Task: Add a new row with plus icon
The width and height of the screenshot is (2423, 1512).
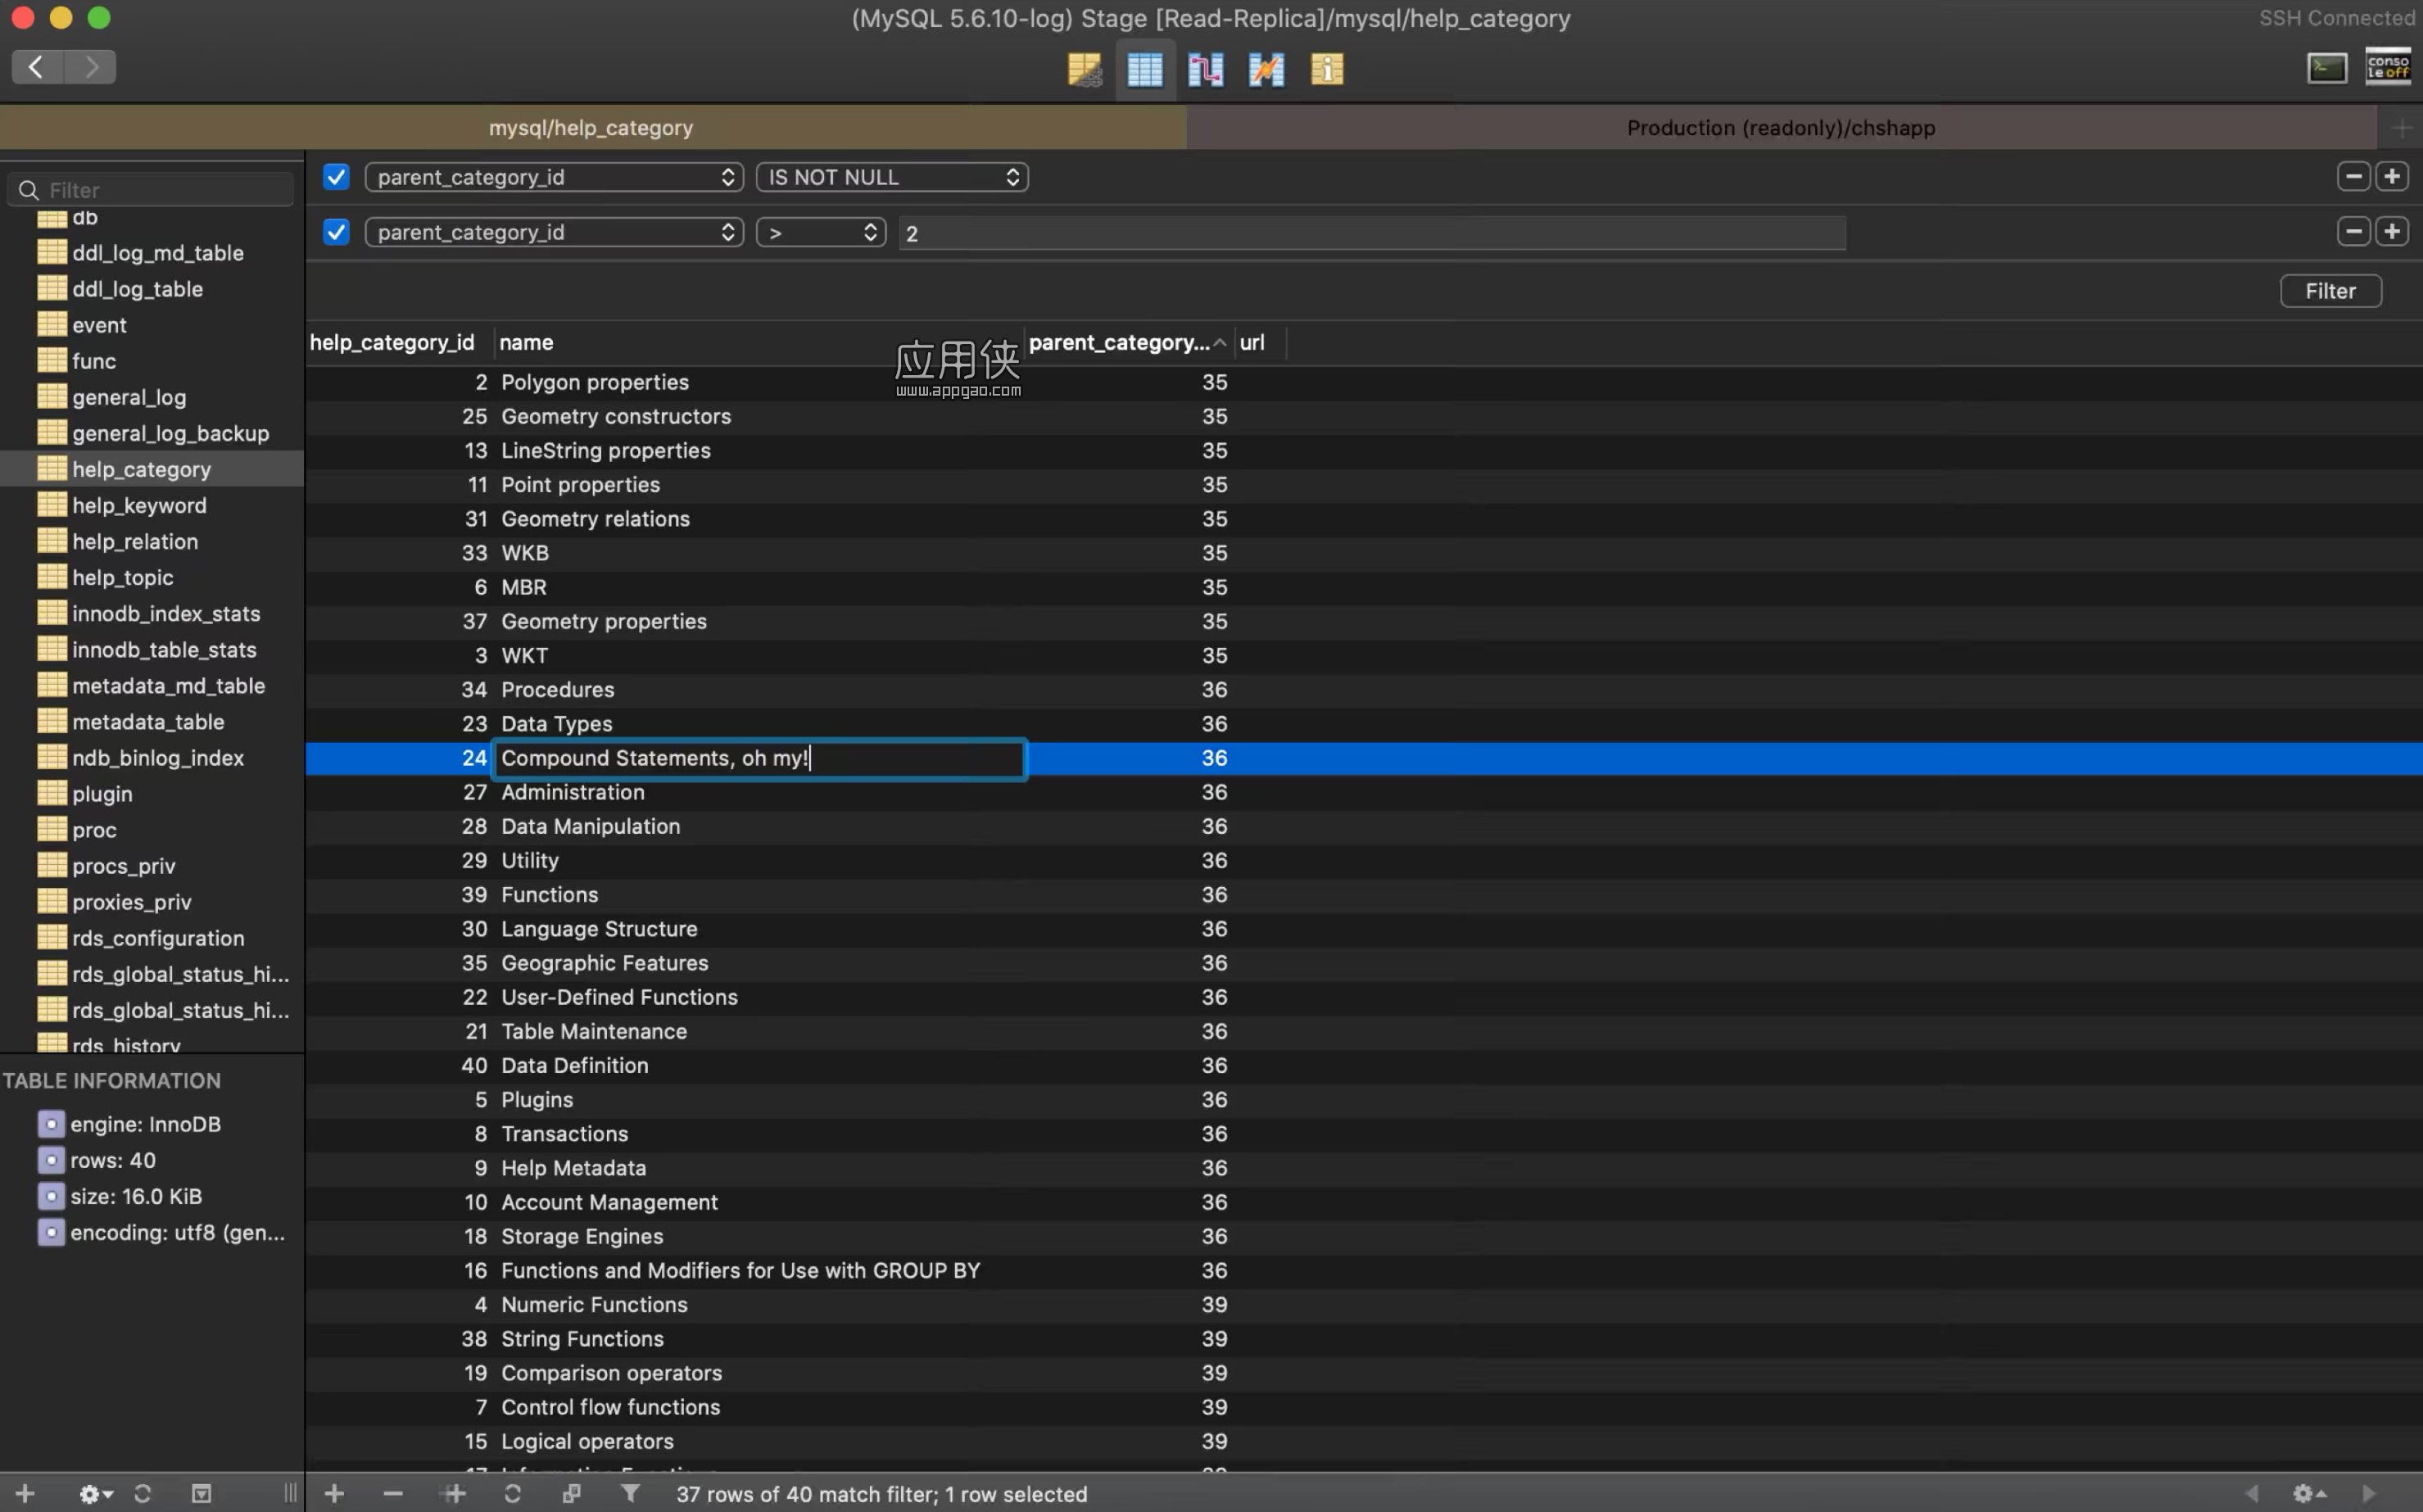Action: click(x=334, y=1493)
